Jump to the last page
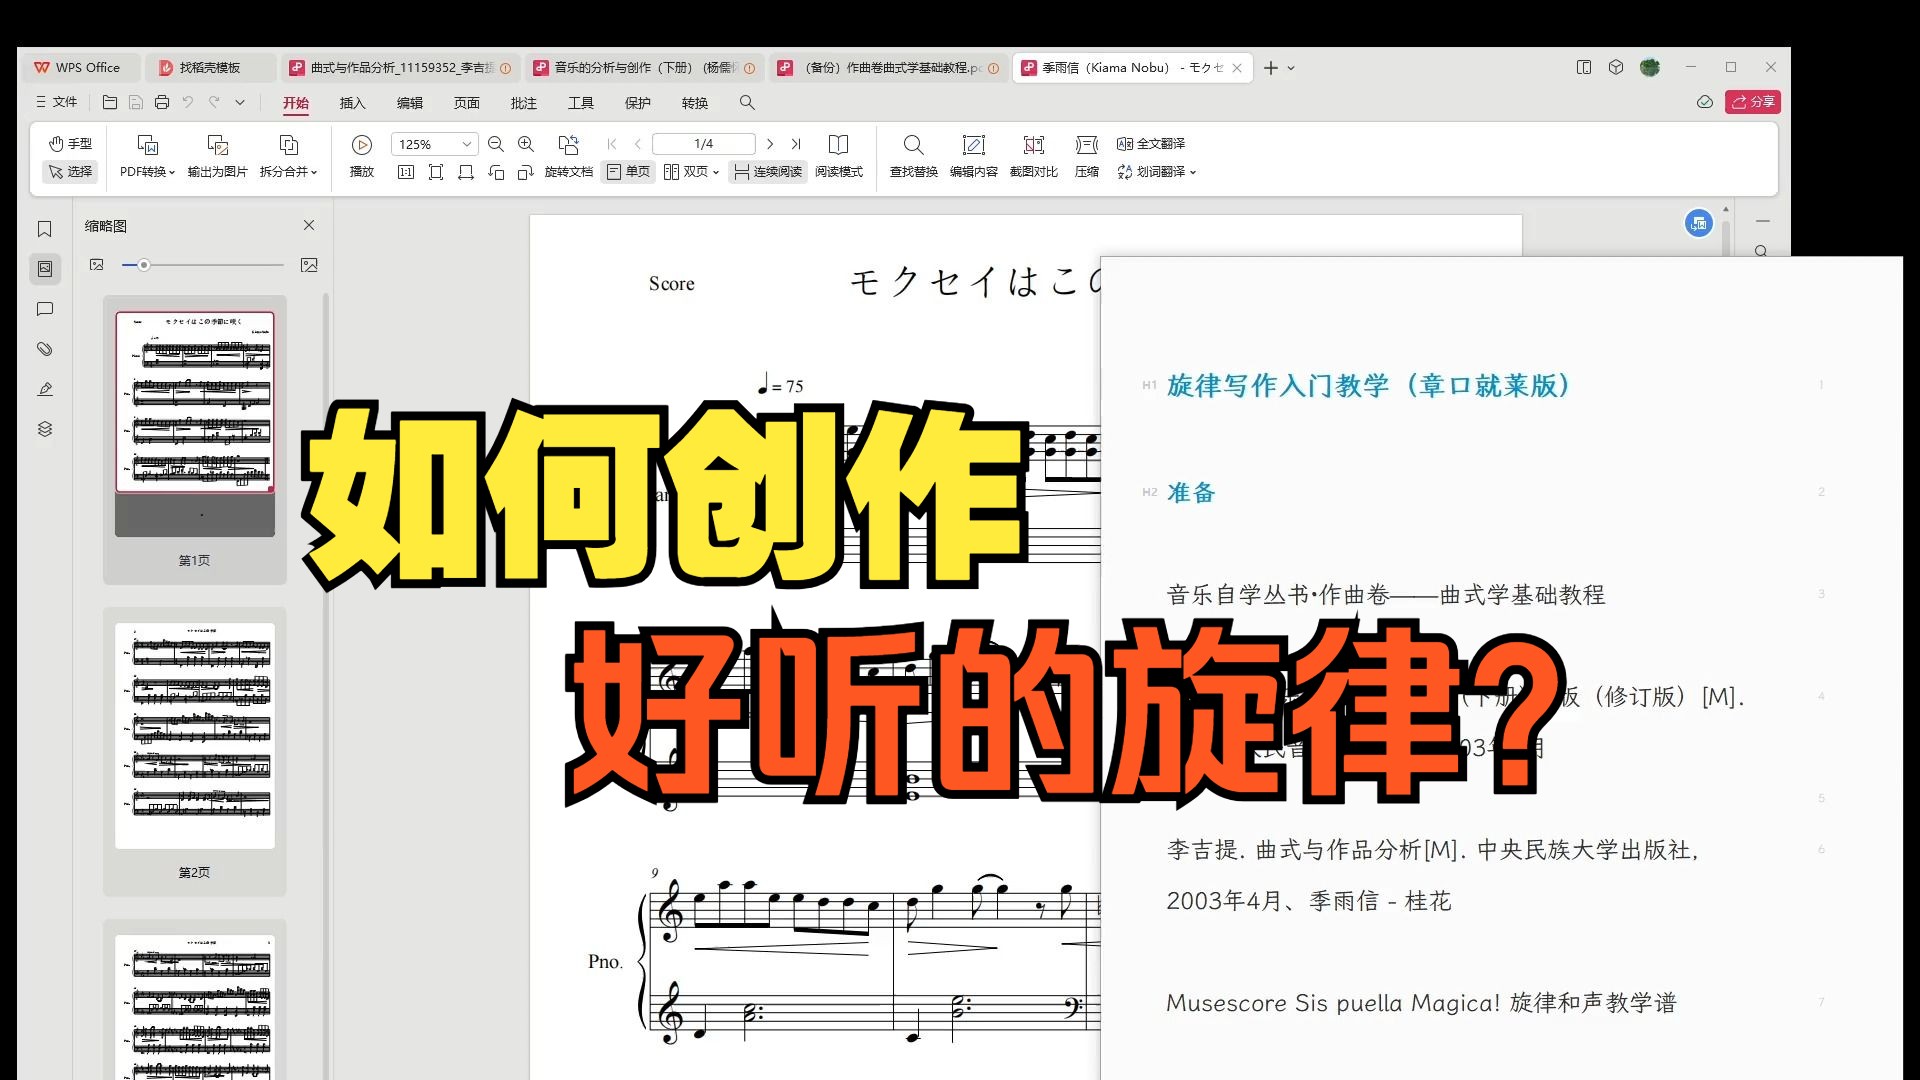Viewport: 1920px width, 1080px height. point(796,144)
